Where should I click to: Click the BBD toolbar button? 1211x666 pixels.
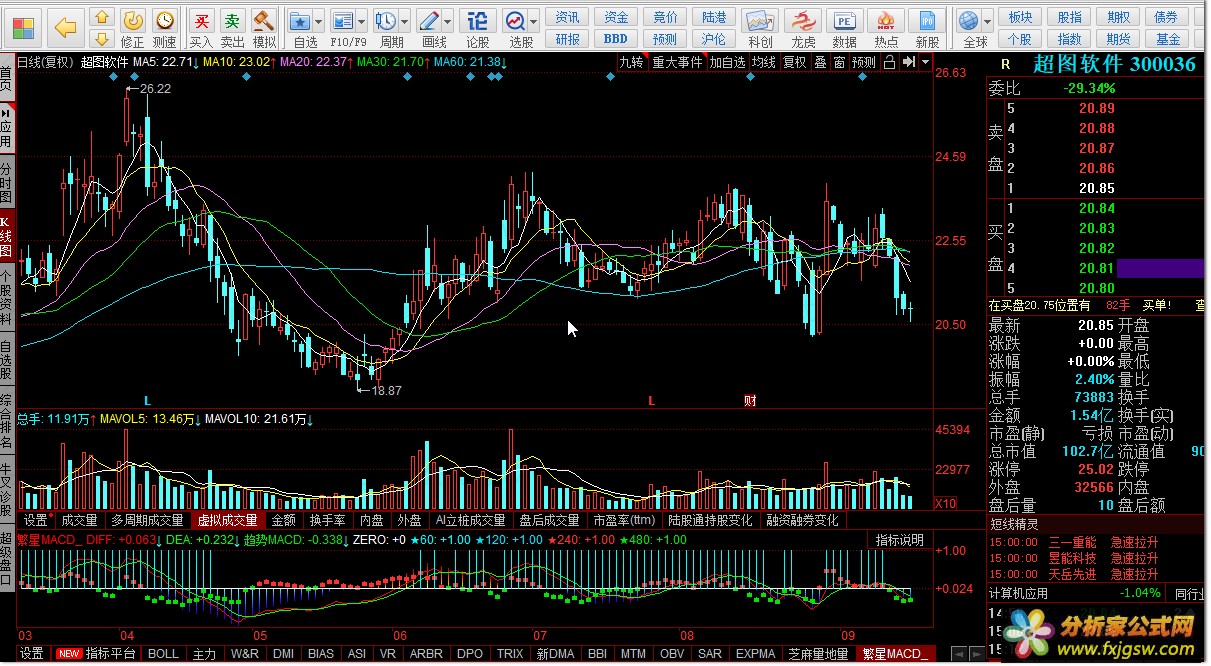click(616, 39)
